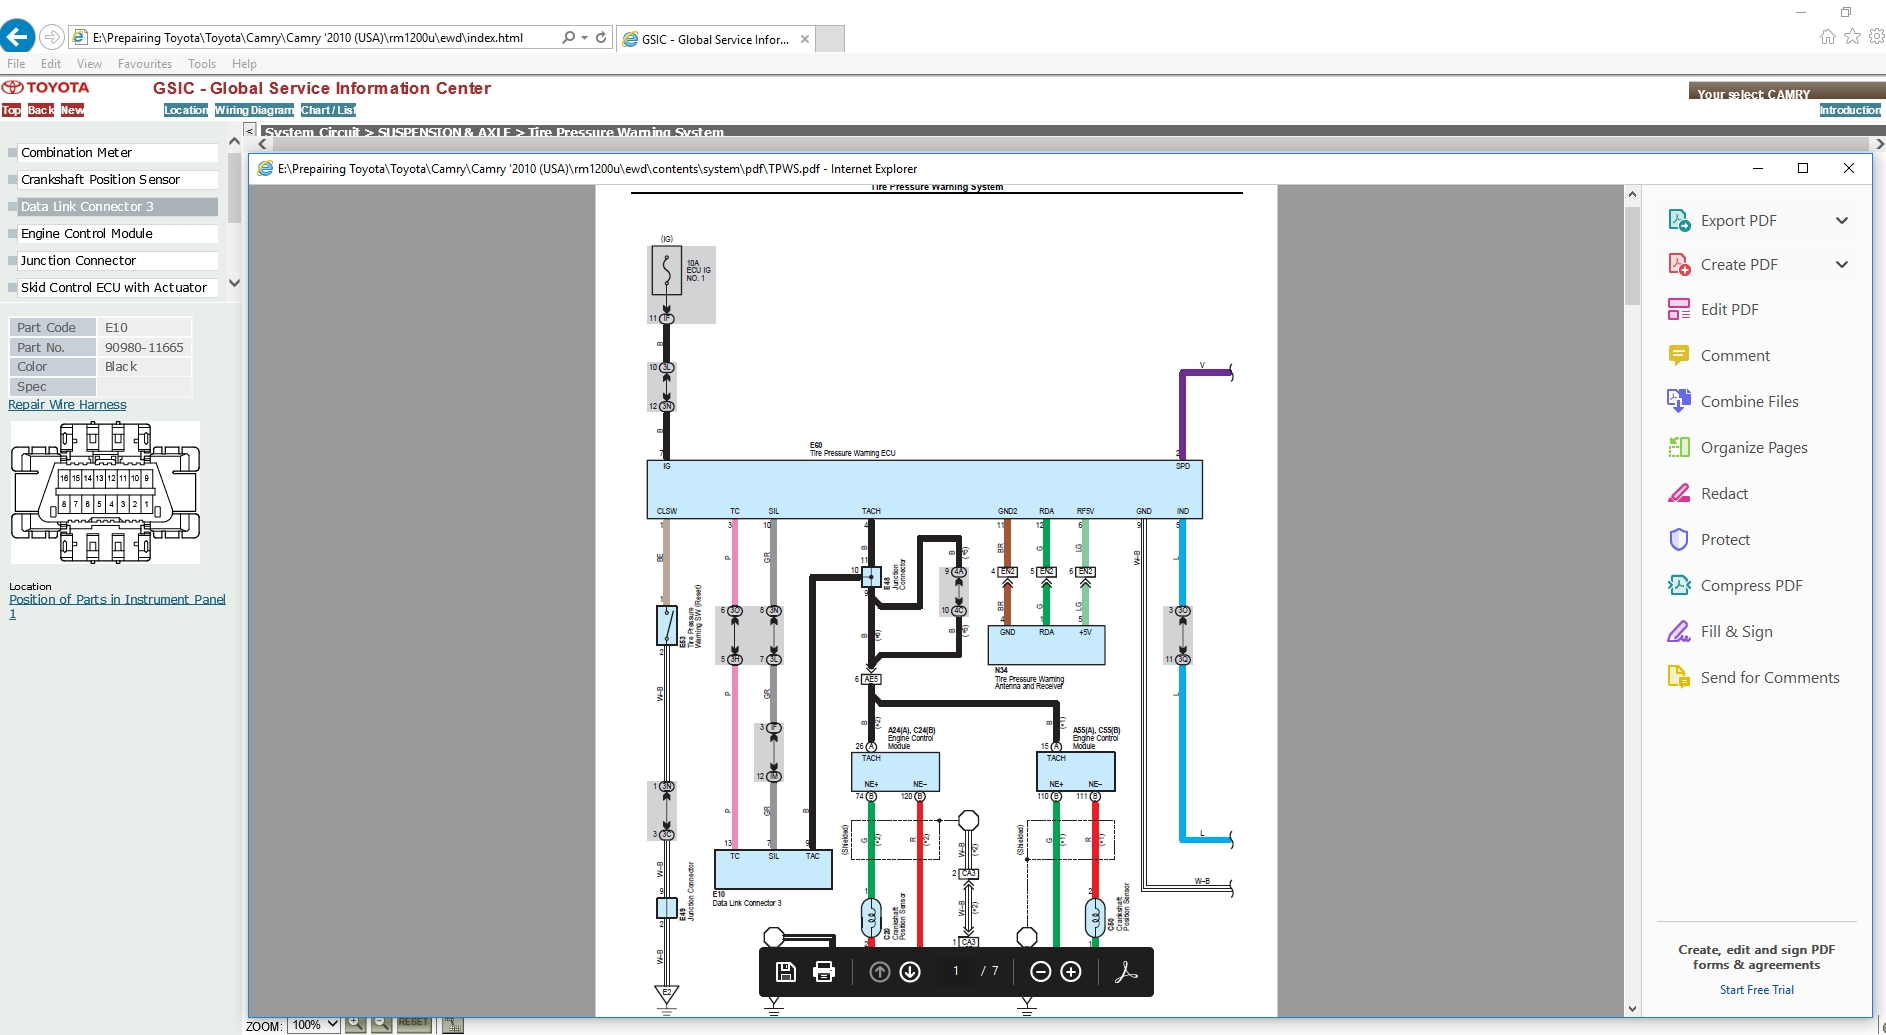
Task: Open the ZOOM 100% dropdown
Action: pyautogui.click(x=314, y=1025)
